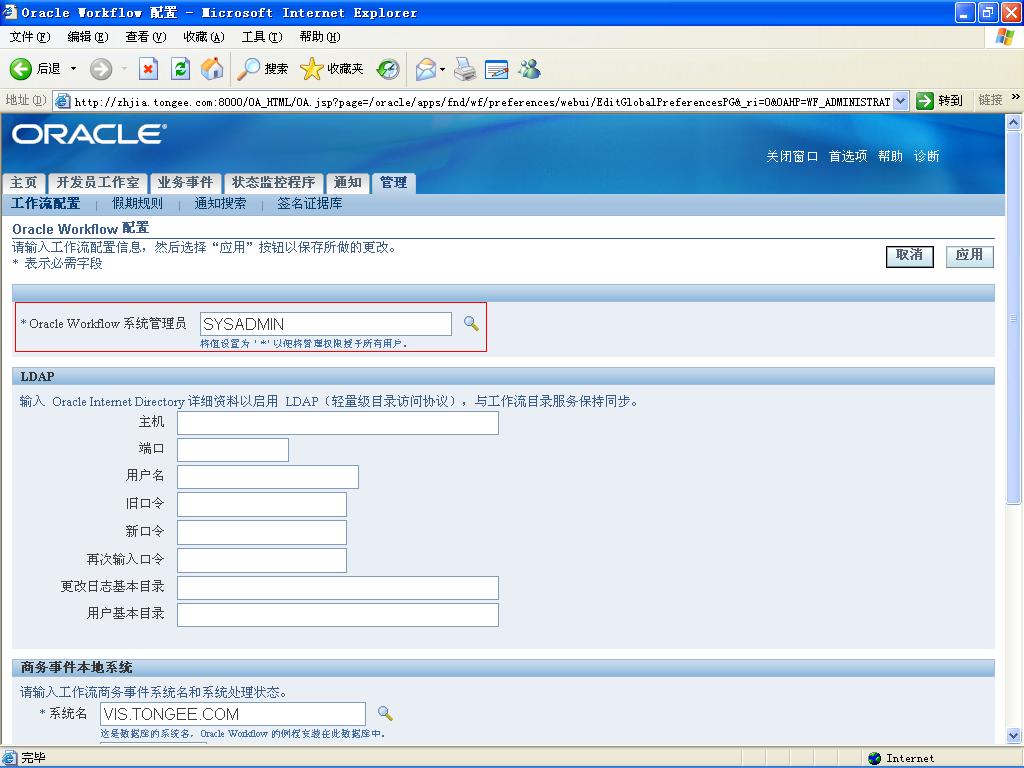Refresh the page using the refresh icon
Screen dimensions: 1024x768
180,69
